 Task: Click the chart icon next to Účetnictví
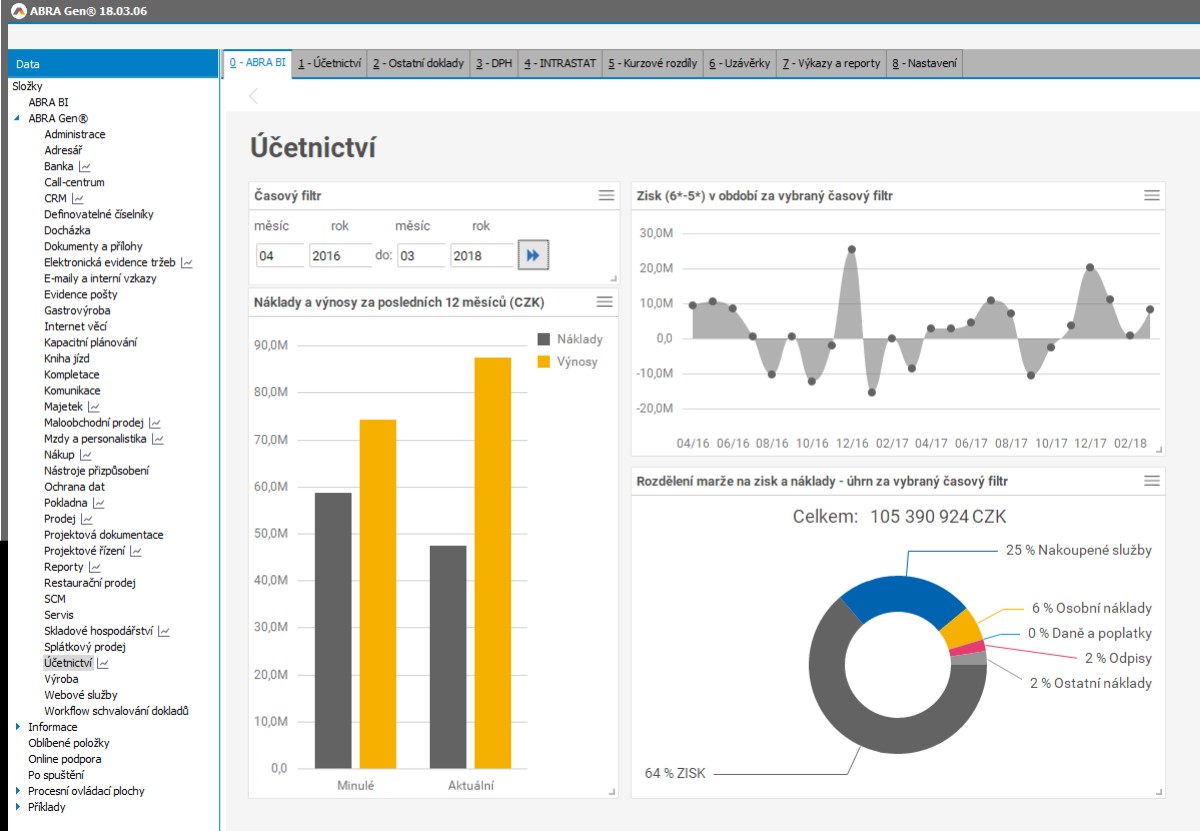tap(103, 663)
